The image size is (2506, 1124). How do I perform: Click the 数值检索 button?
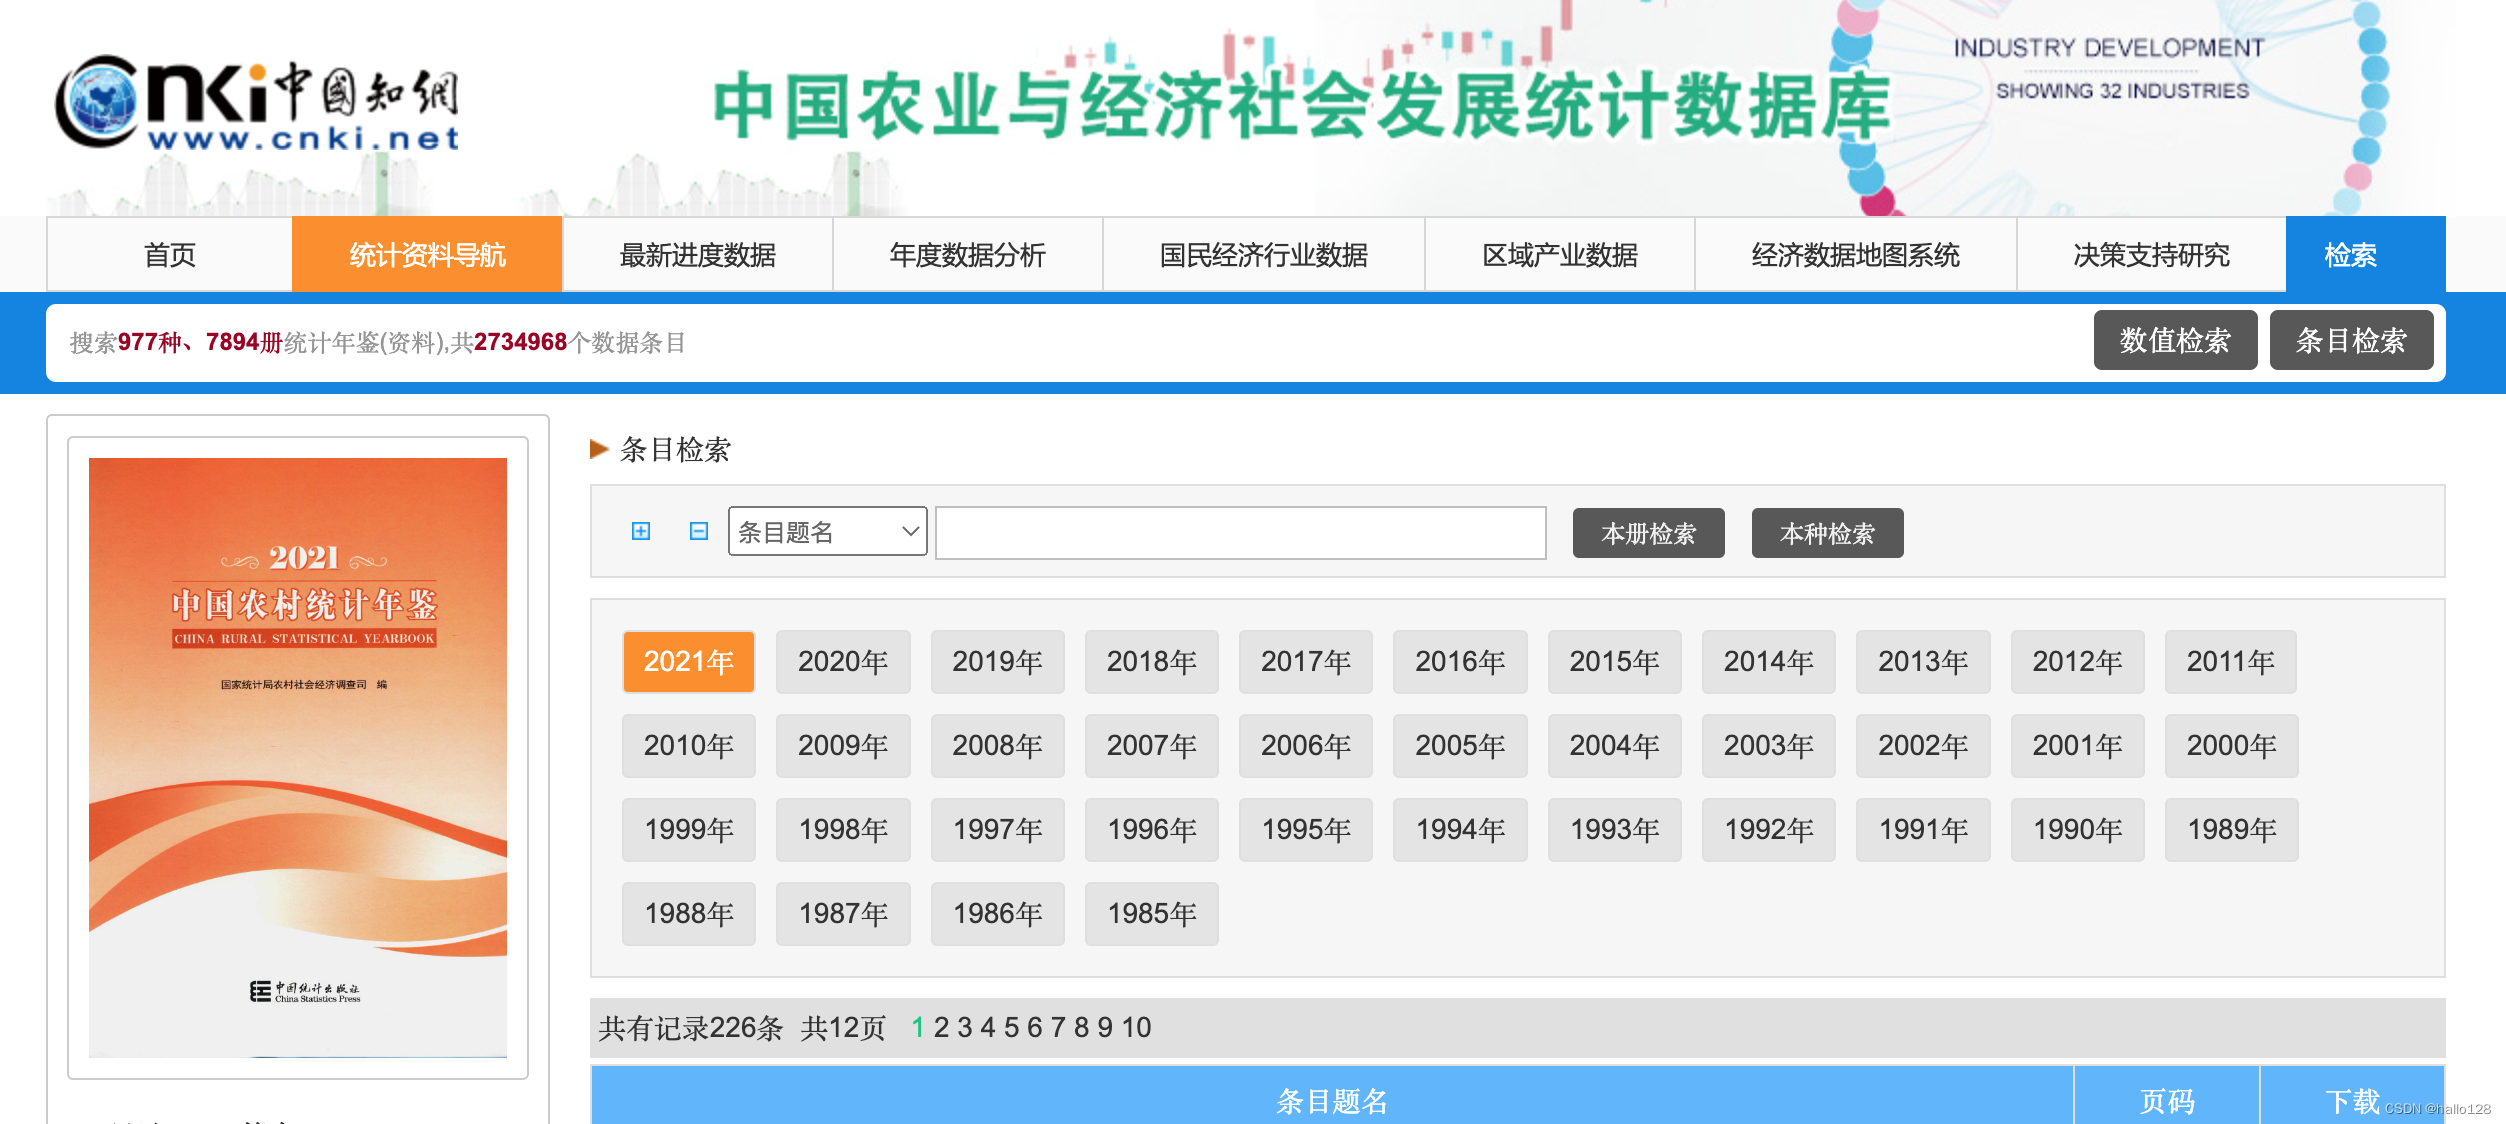pos(2175,341)
